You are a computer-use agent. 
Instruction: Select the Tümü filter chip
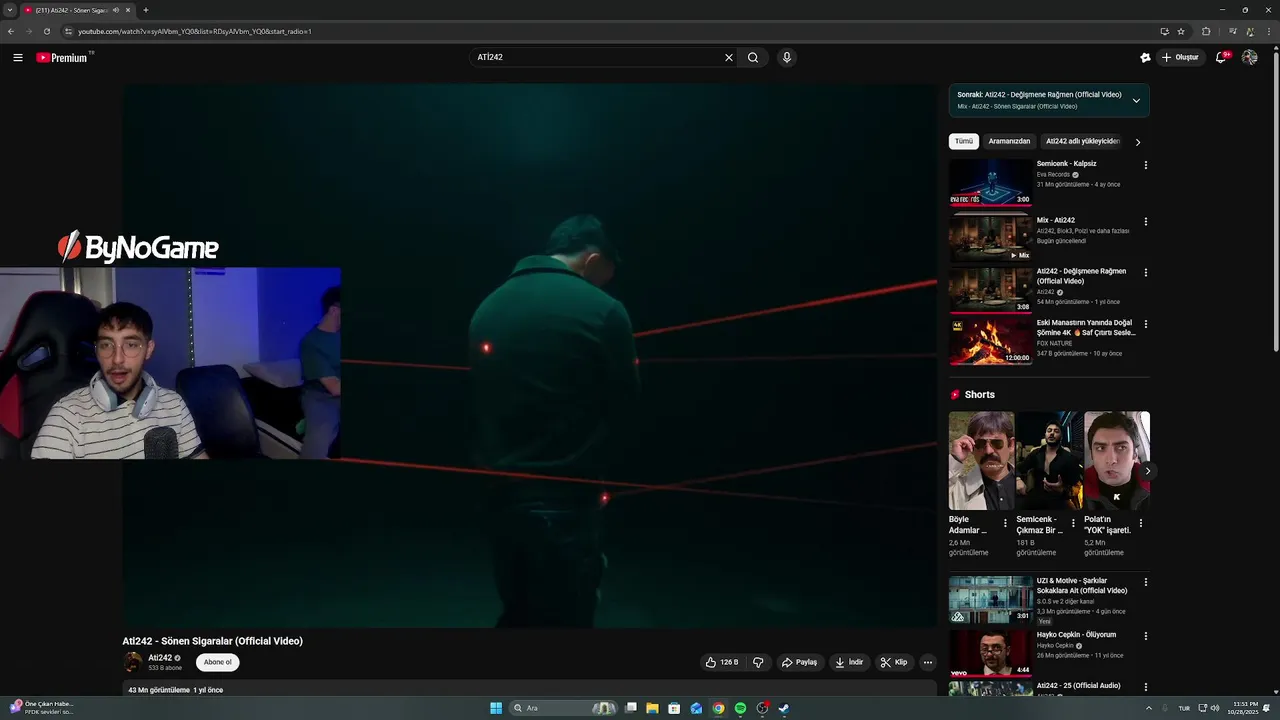(963, 141)
